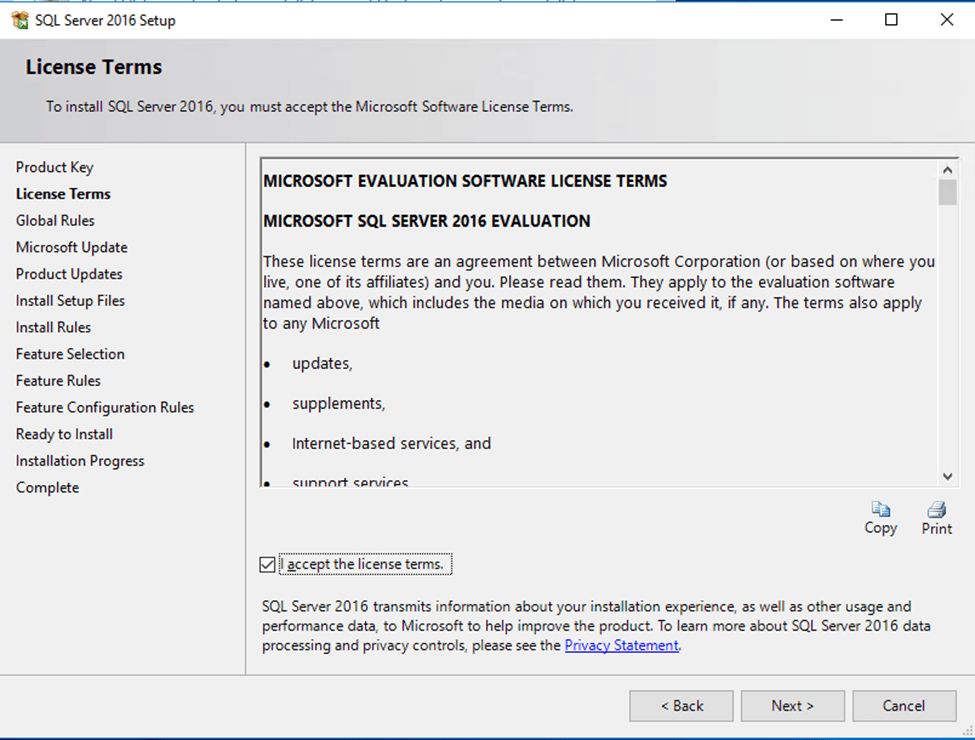This screenshot has height=740, width=975.
Task: Maximize the setup window
Action: (891, 20)
